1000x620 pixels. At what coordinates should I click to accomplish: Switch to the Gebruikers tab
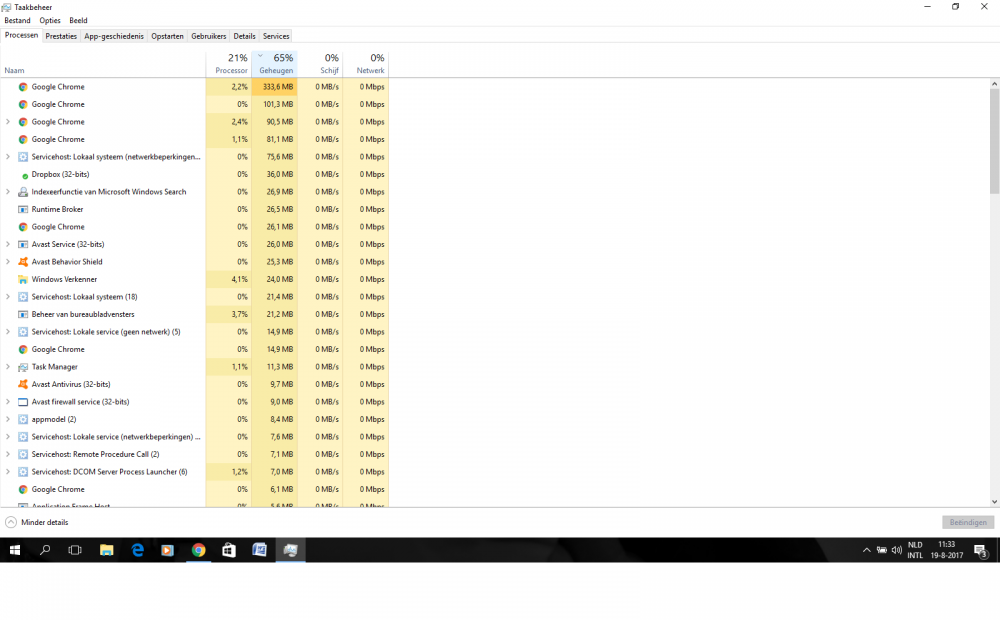coord(209,36)
